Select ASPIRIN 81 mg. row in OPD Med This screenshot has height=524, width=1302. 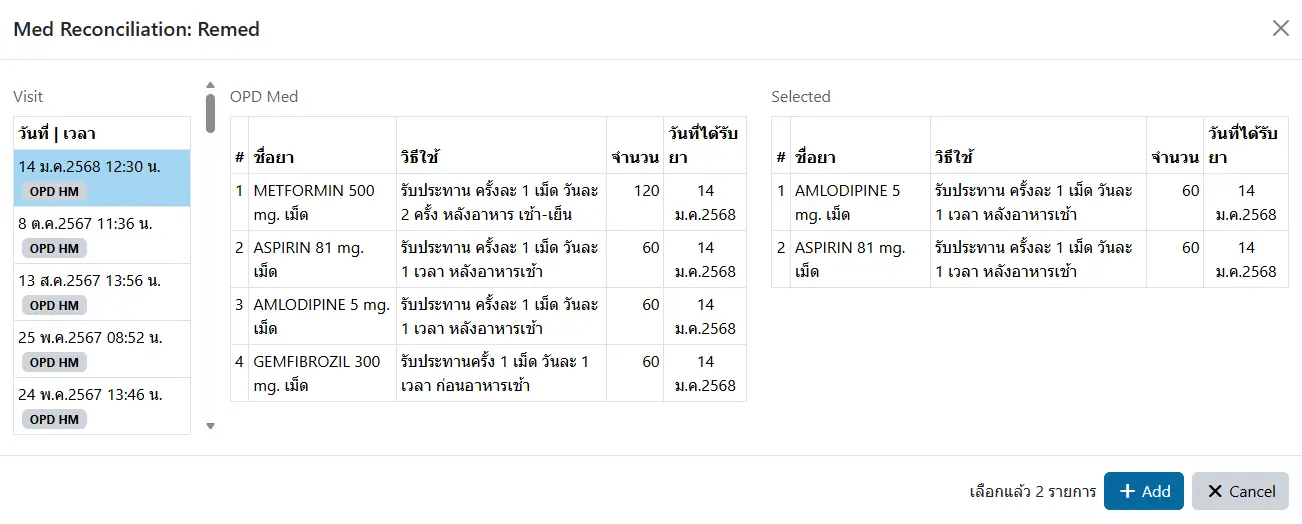[x=320, y=259]
